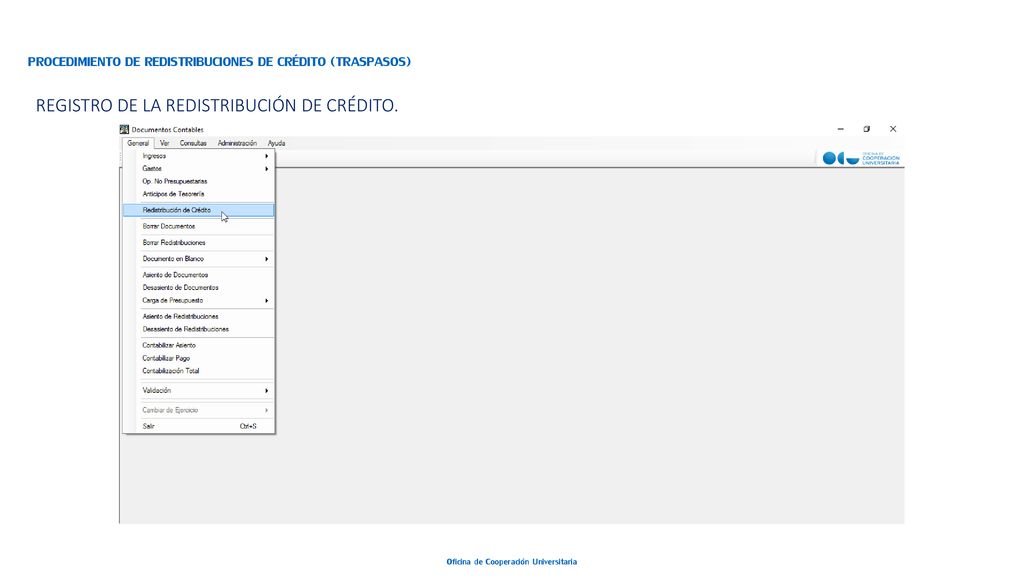The image size is (1024, 576).
Task: Select Asiento de Documentos
Action: click(199, 275)
